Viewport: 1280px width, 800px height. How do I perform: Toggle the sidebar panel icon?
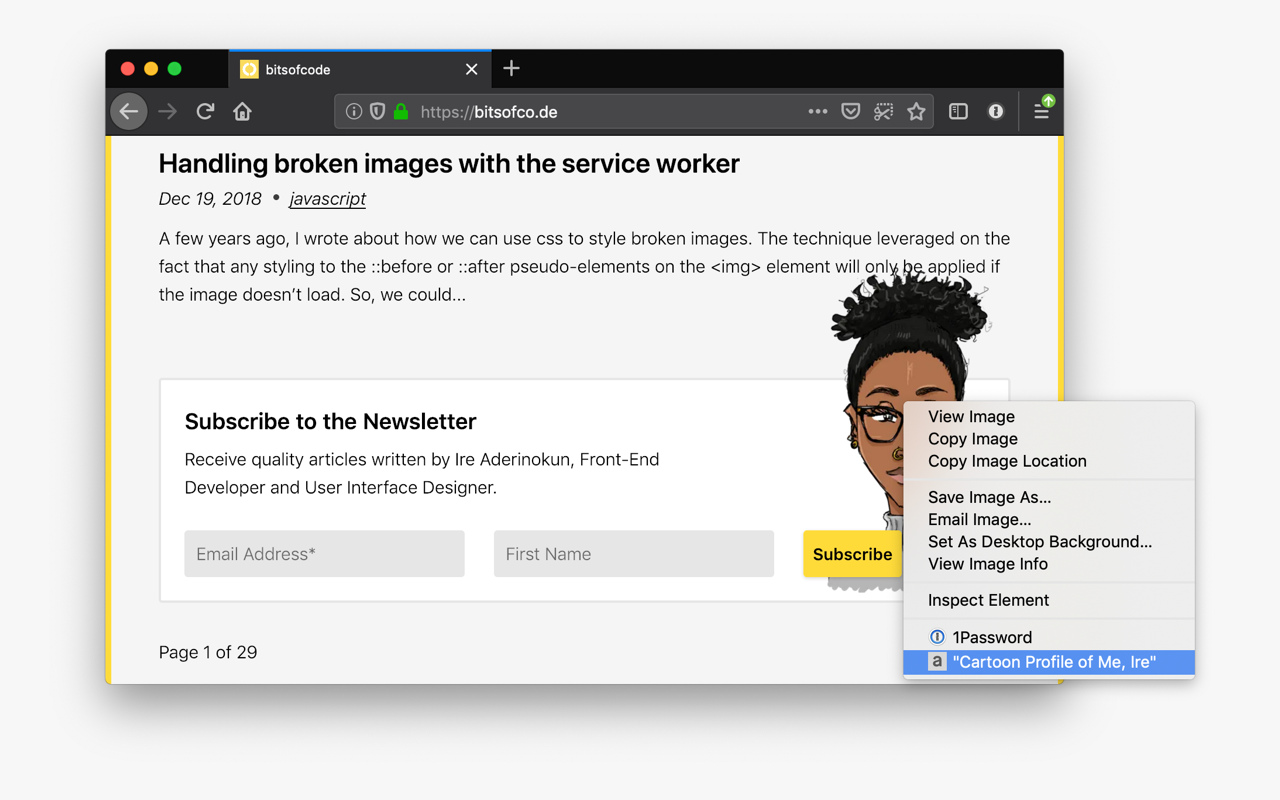[958, 112]
